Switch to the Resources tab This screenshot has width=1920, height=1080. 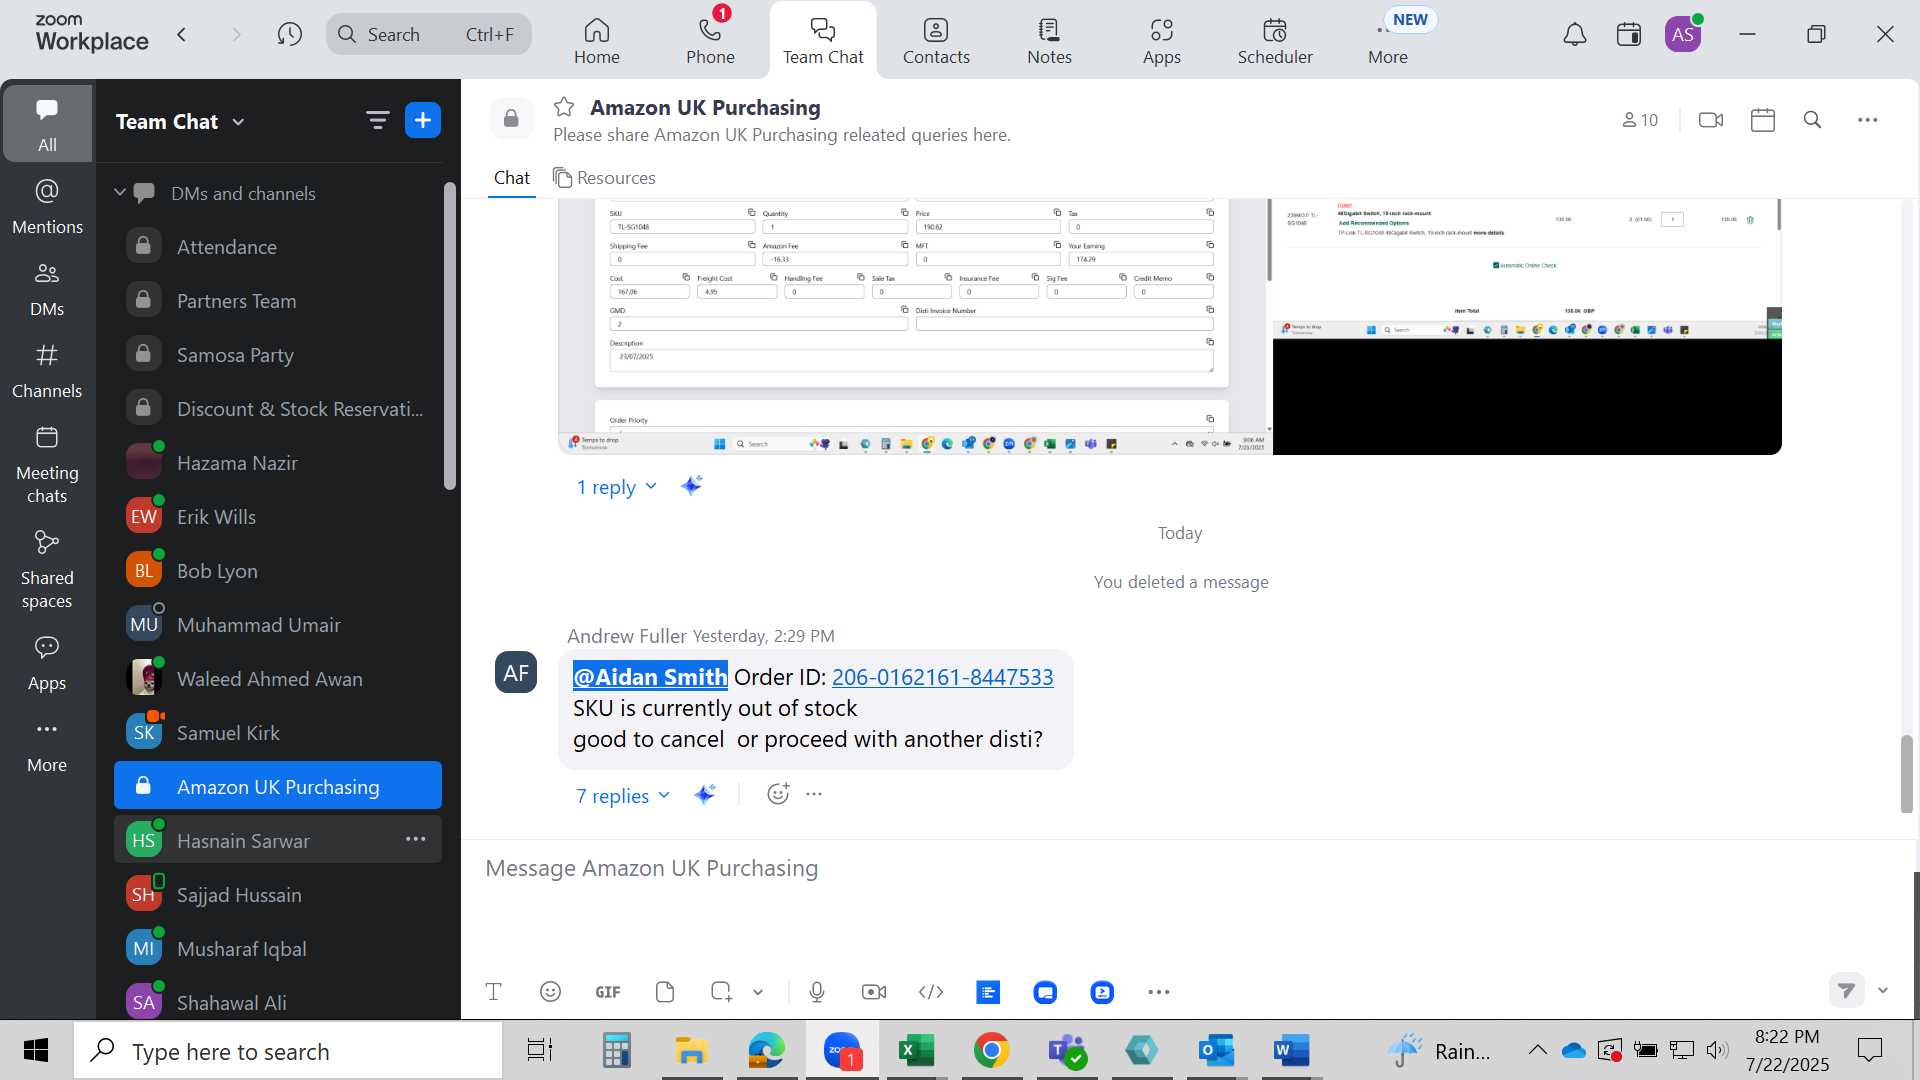(x=604, y=178)
